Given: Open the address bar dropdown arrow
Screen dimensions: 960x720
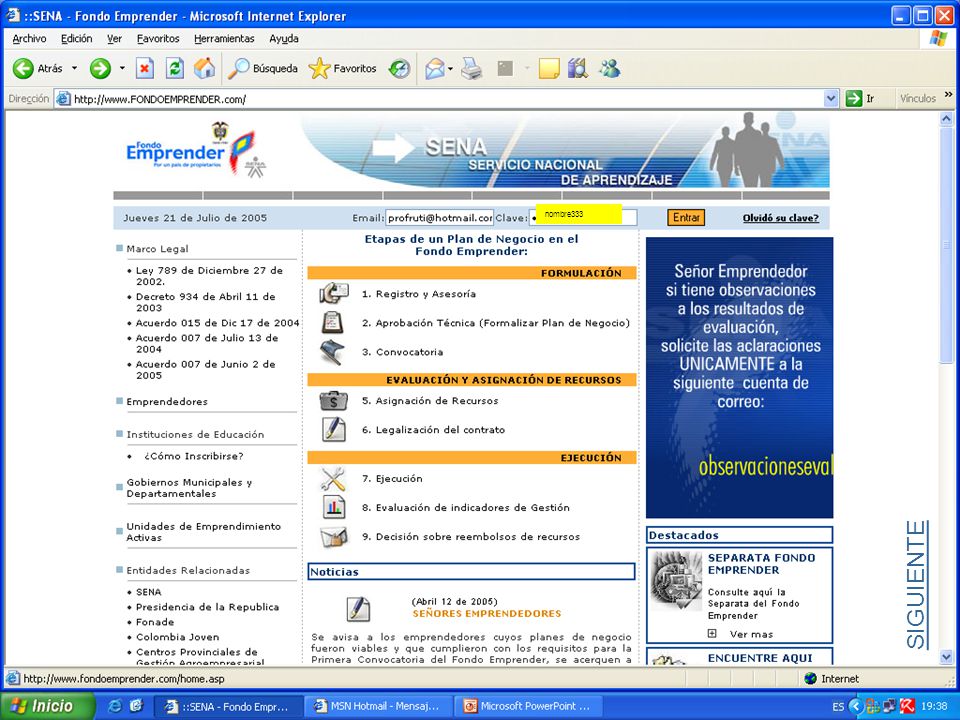Looking at the screenshot, I should point(831,99).
